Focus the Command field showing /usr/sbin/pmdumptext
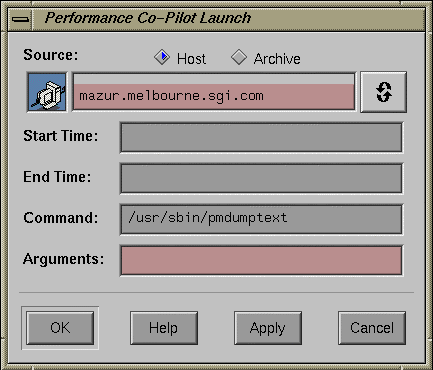This screenshot has width=433, height=370. tap(261, 220)
